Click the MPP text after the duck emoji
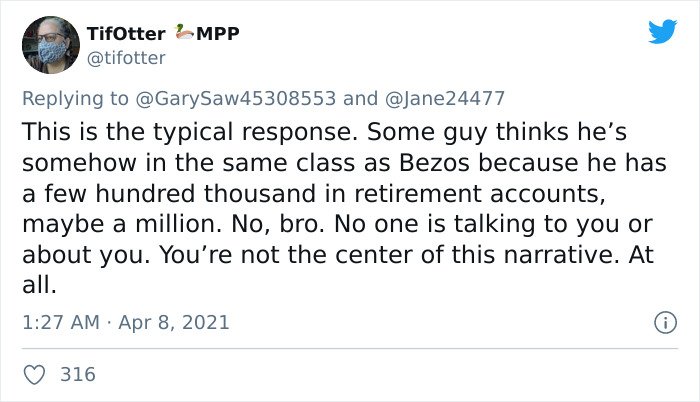 point(218,33)
